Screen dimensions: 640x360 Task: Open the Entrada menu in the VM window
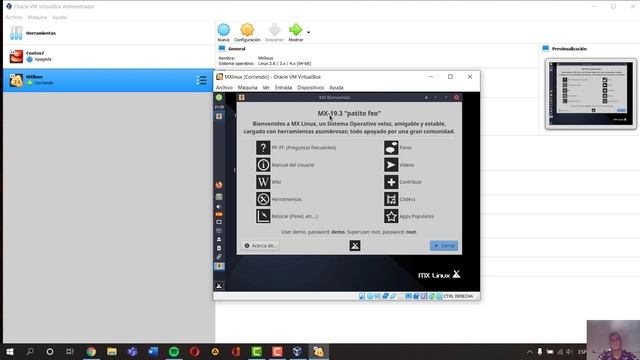coord(283,87)
